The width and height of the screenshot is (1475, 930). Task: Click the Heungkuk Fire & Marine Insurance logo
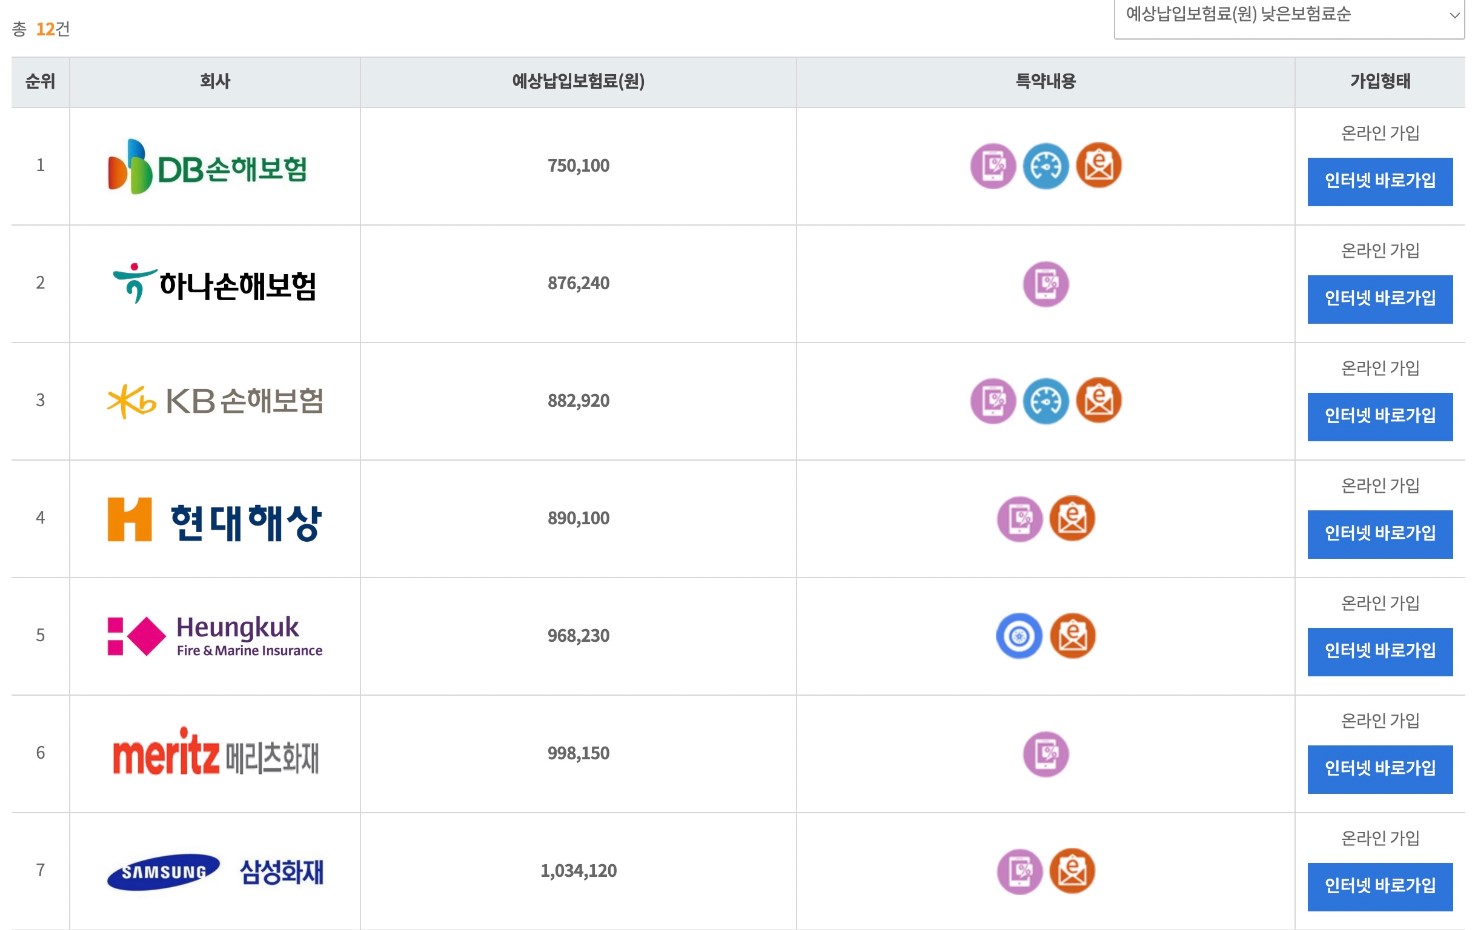pos(215,636)
